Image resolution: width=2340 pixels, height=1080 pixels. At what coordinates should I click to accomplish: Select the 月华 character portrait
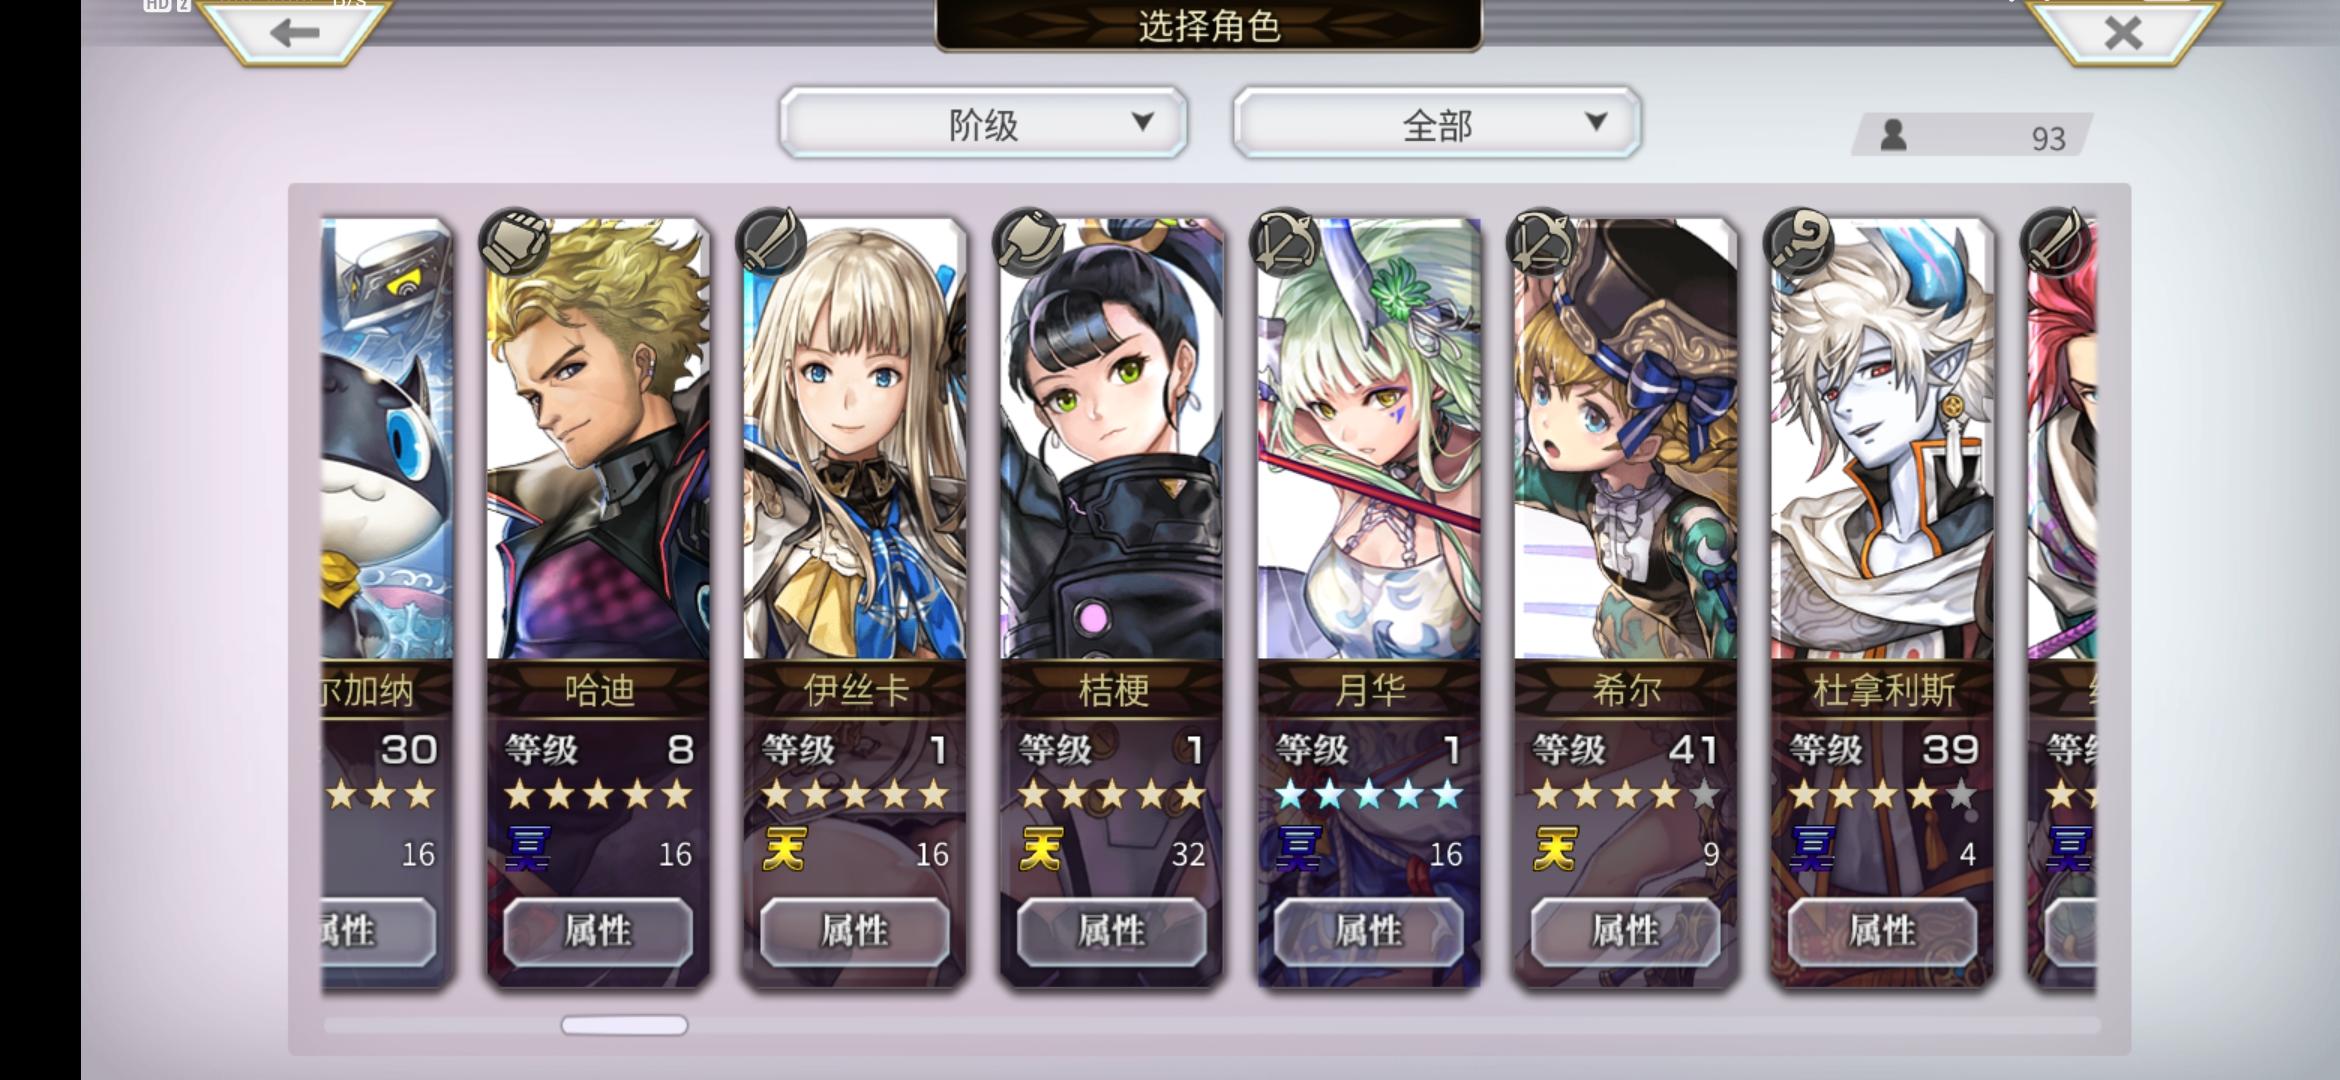pos(1369,440)
